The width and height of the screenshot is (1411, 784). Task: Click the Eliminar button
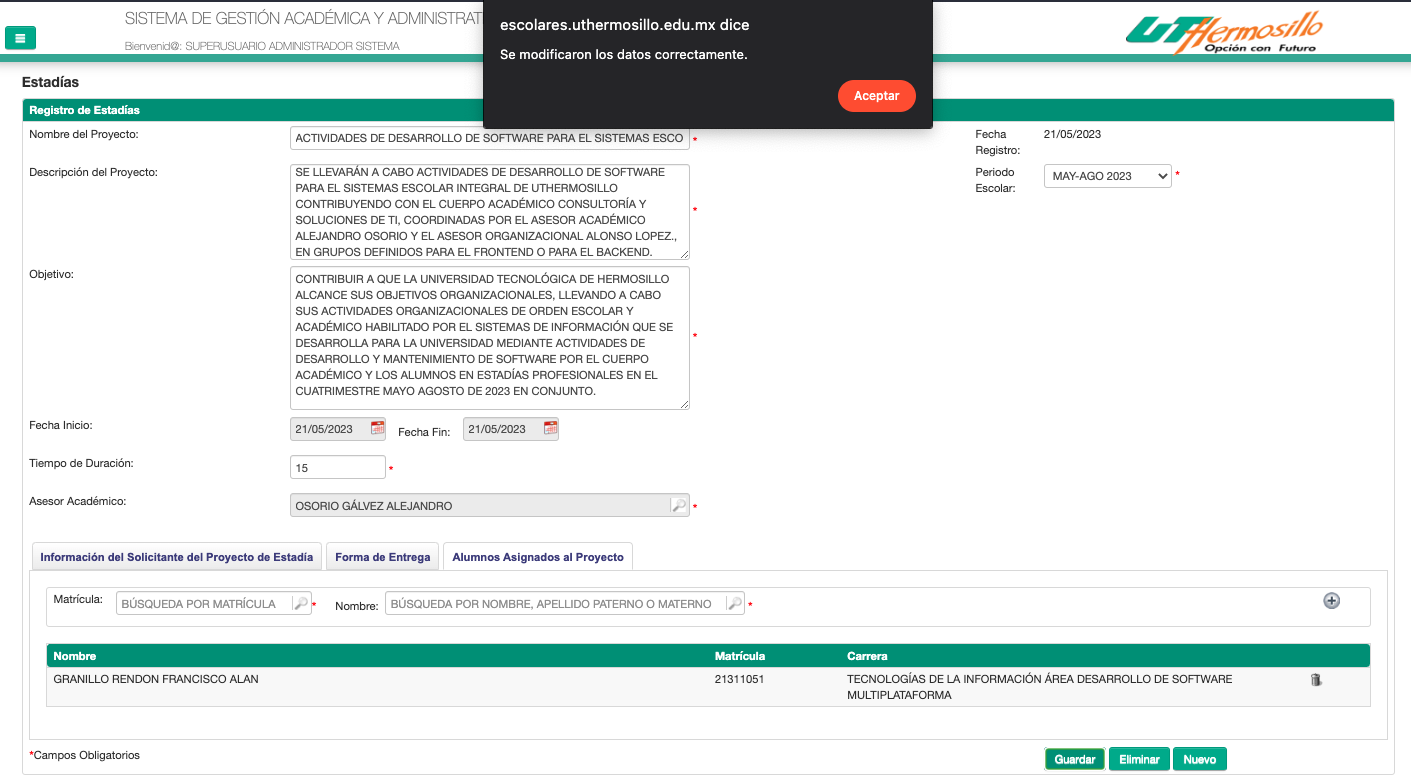tap(1139, 760)
